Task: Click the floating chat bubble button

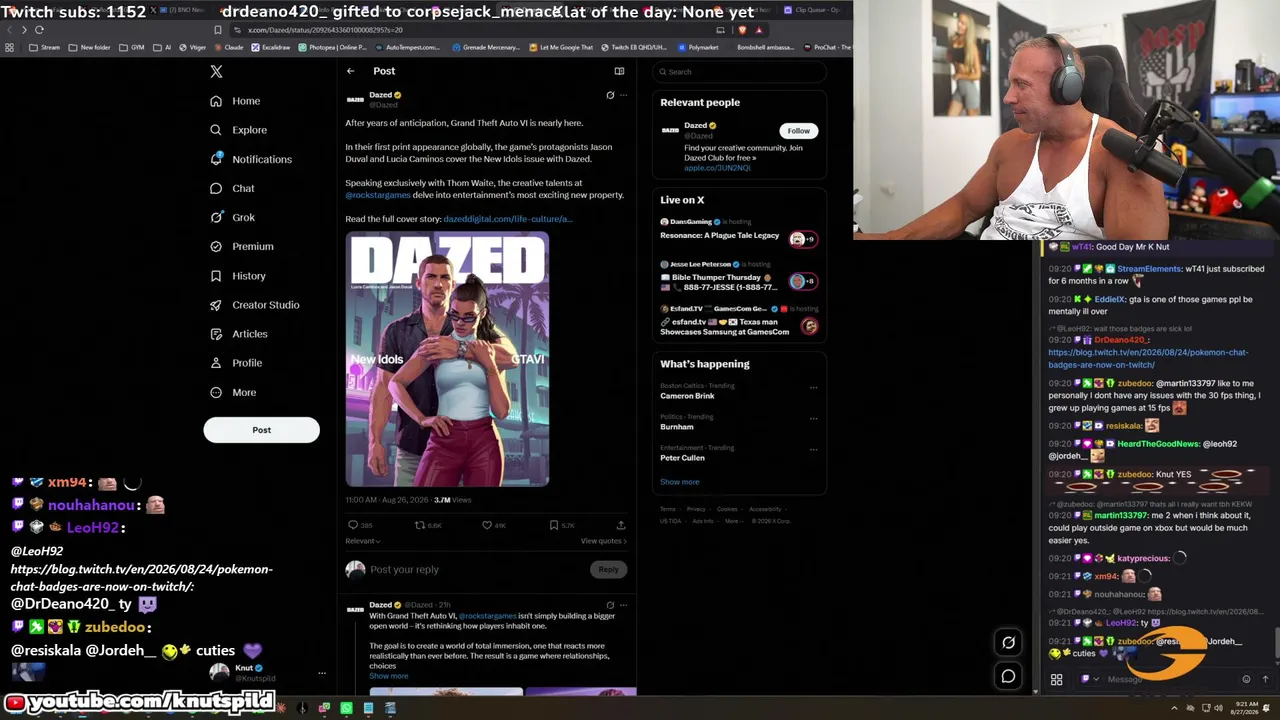Action: [x=1008, y=676]
